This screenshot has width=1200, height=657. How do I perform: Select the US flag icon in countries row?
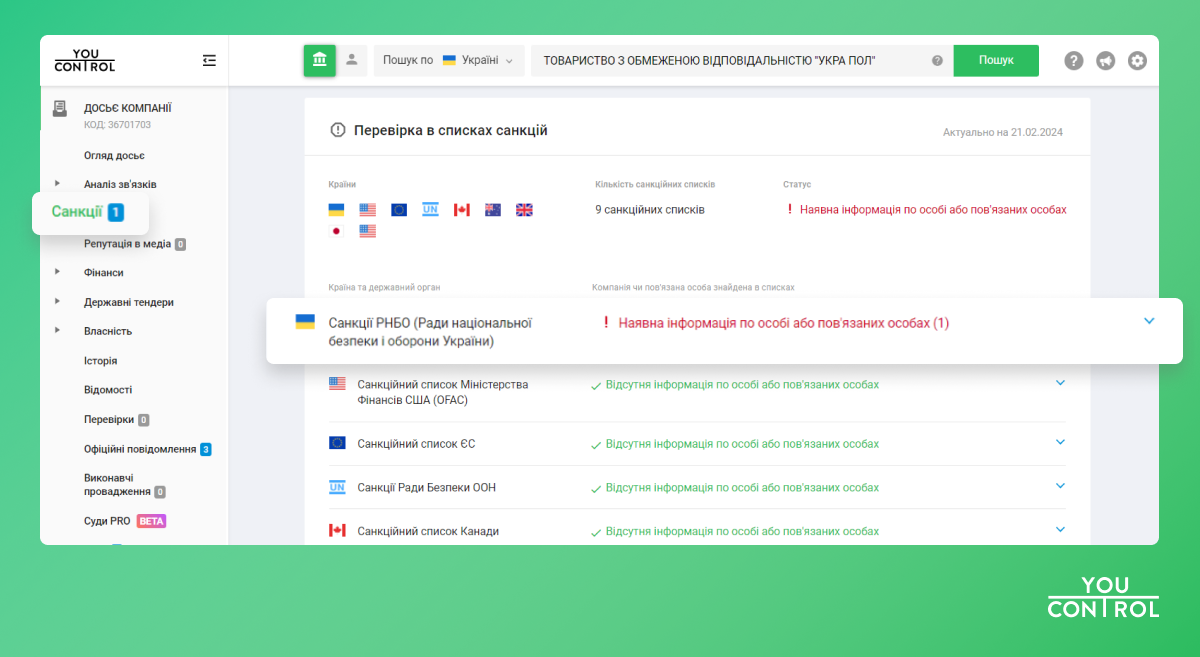[366, 209]
